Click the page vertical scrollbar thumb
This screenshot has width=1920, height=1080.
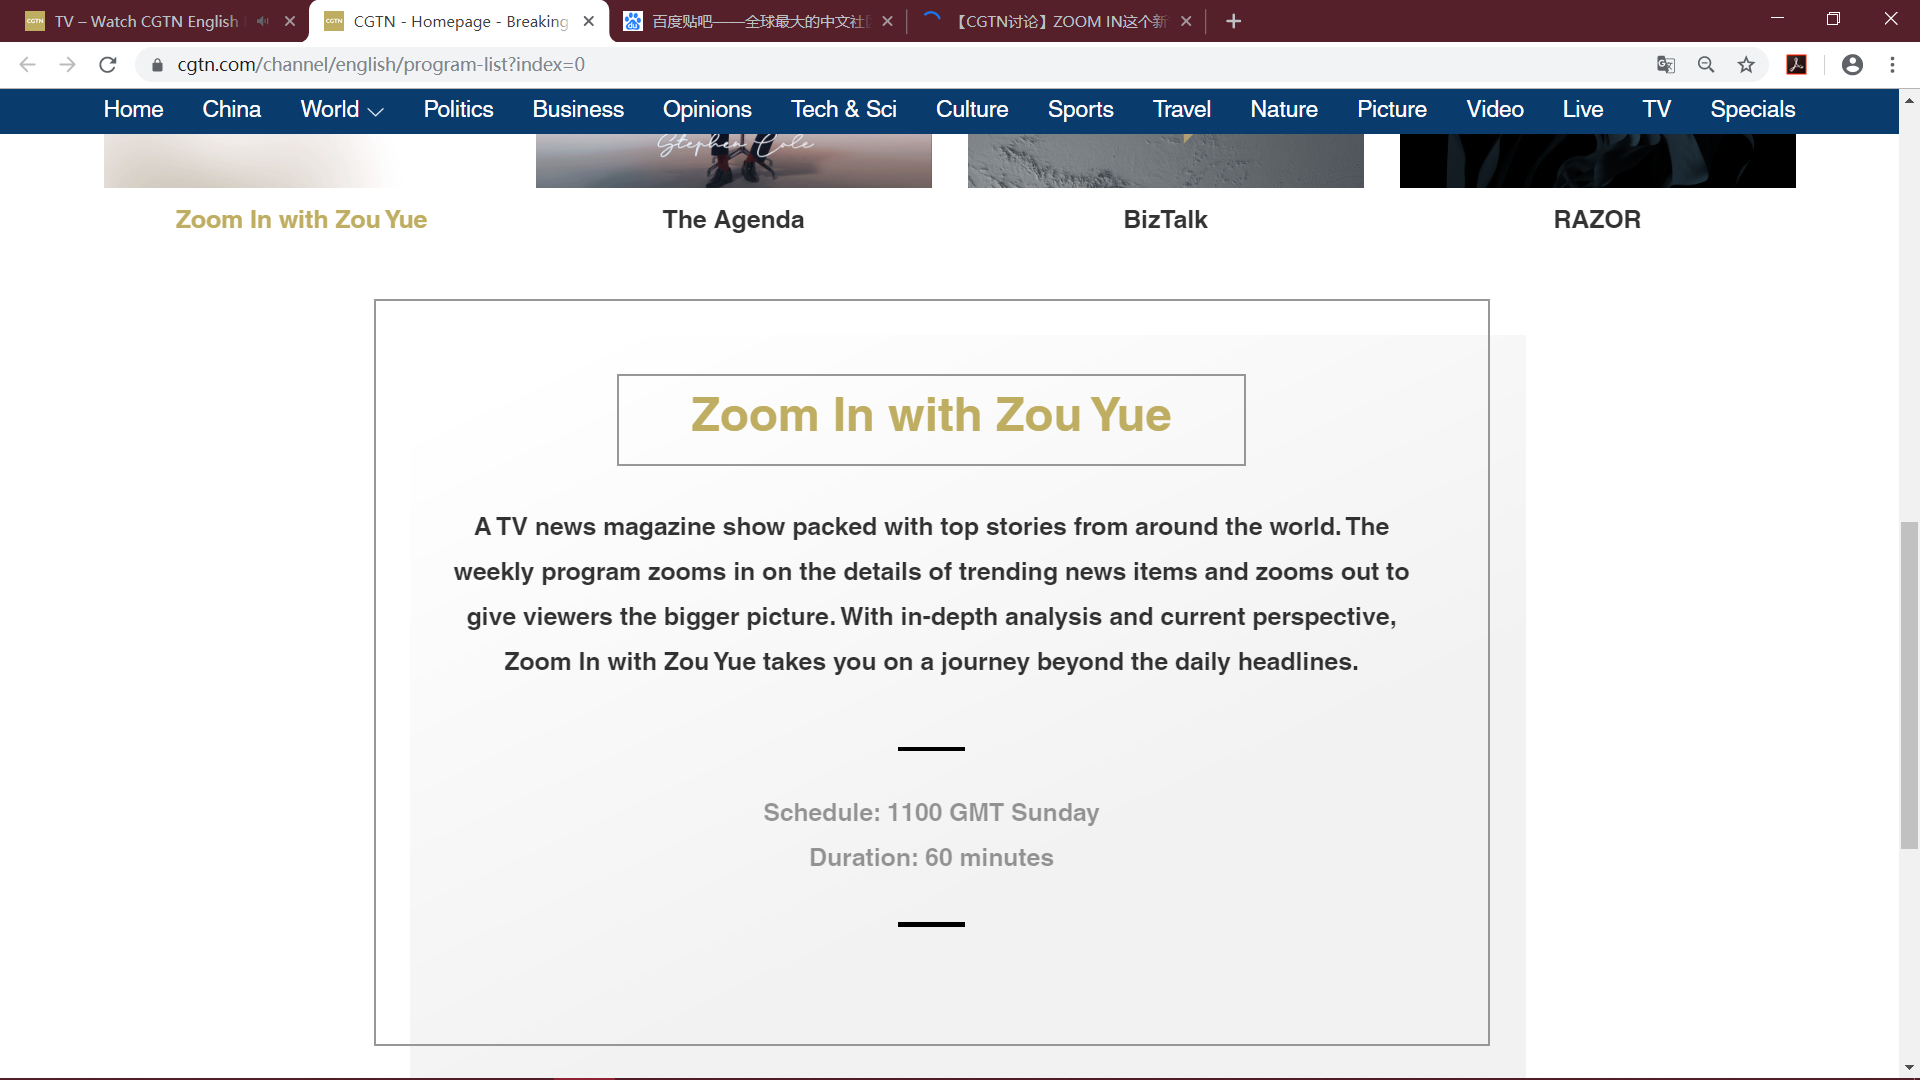pyautogui.click(x=1909, y=685)
